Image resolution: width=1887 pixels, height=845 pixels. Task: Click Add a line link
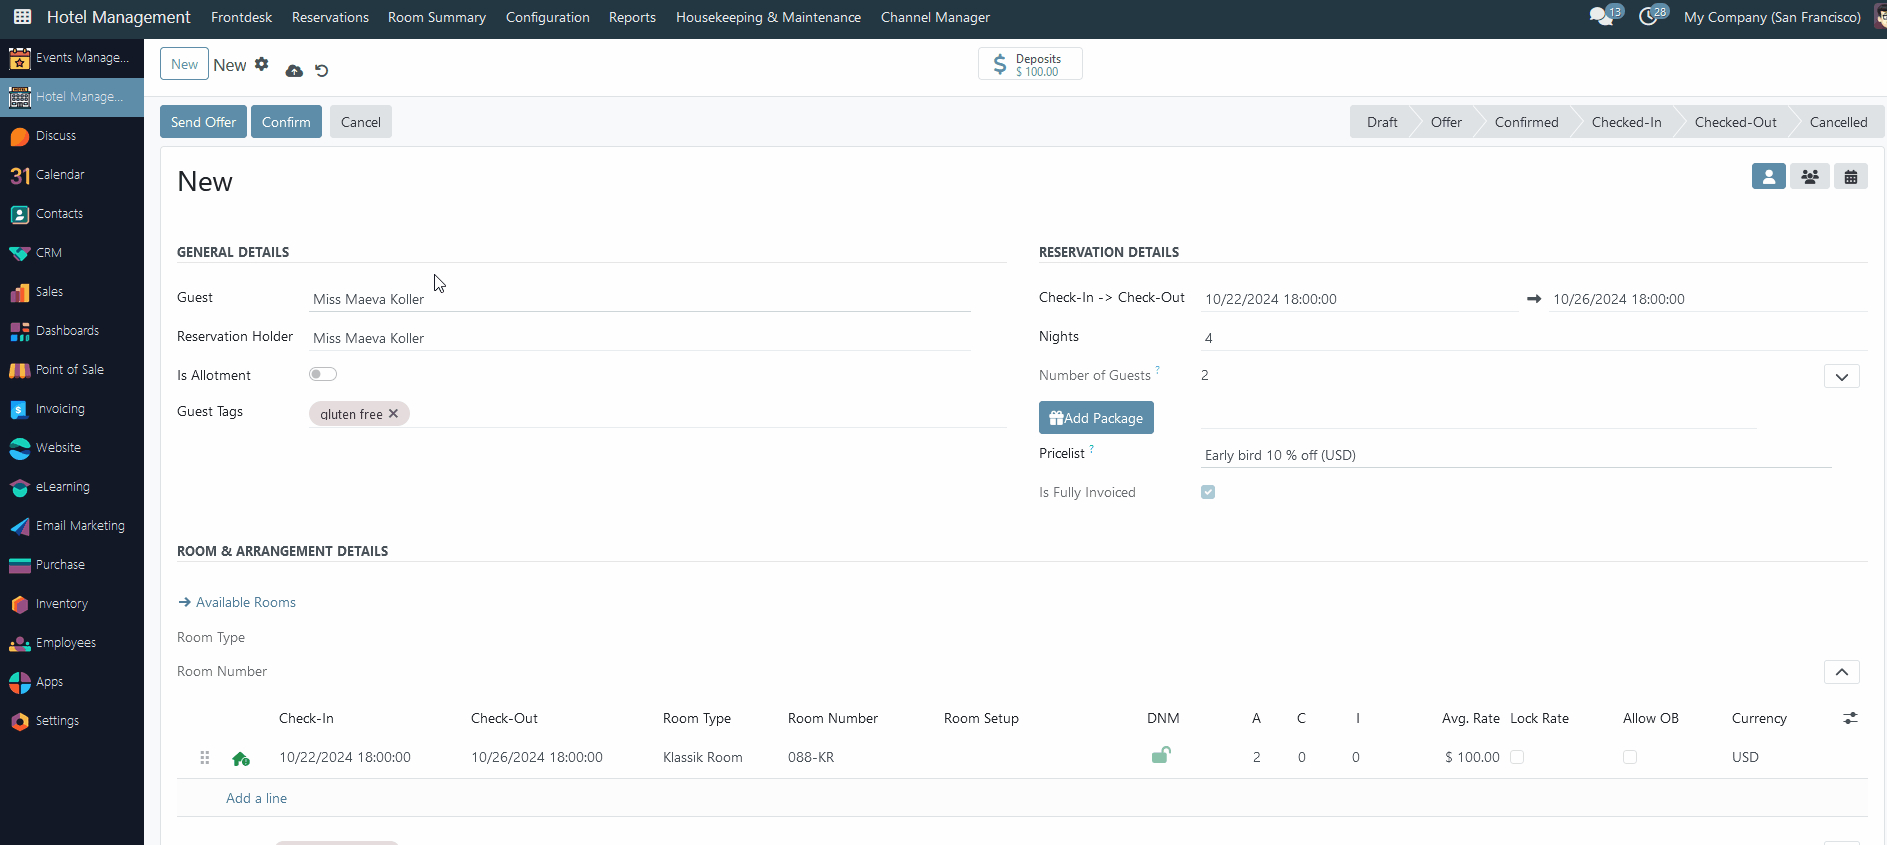[x=256, y=798]
